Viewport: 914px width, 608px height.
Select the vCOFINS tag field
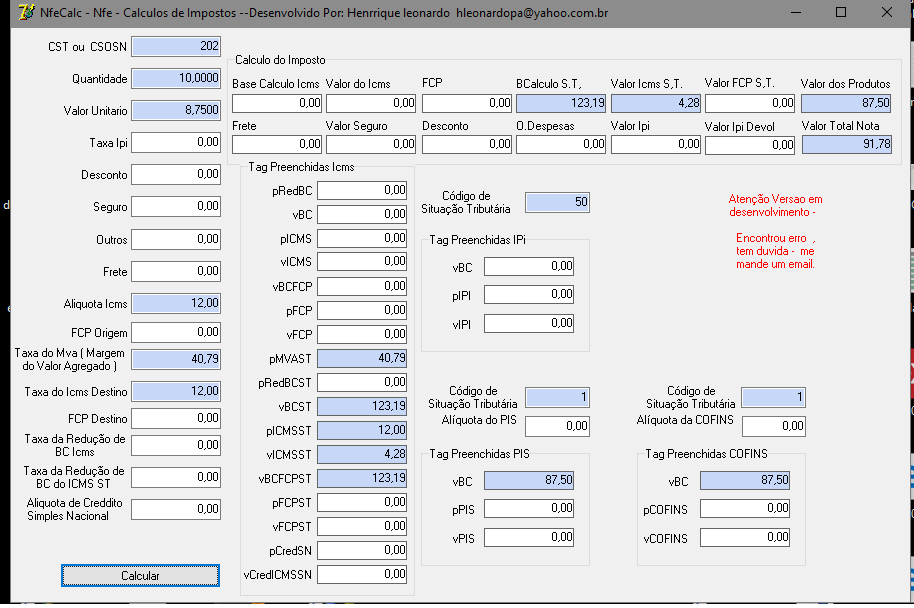pos(745,537)
